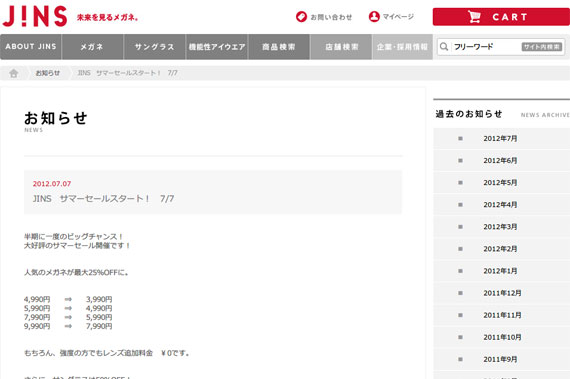
Task: Click the お知らせ page heading
Action: pyautogui.click(x=56, y=118)
